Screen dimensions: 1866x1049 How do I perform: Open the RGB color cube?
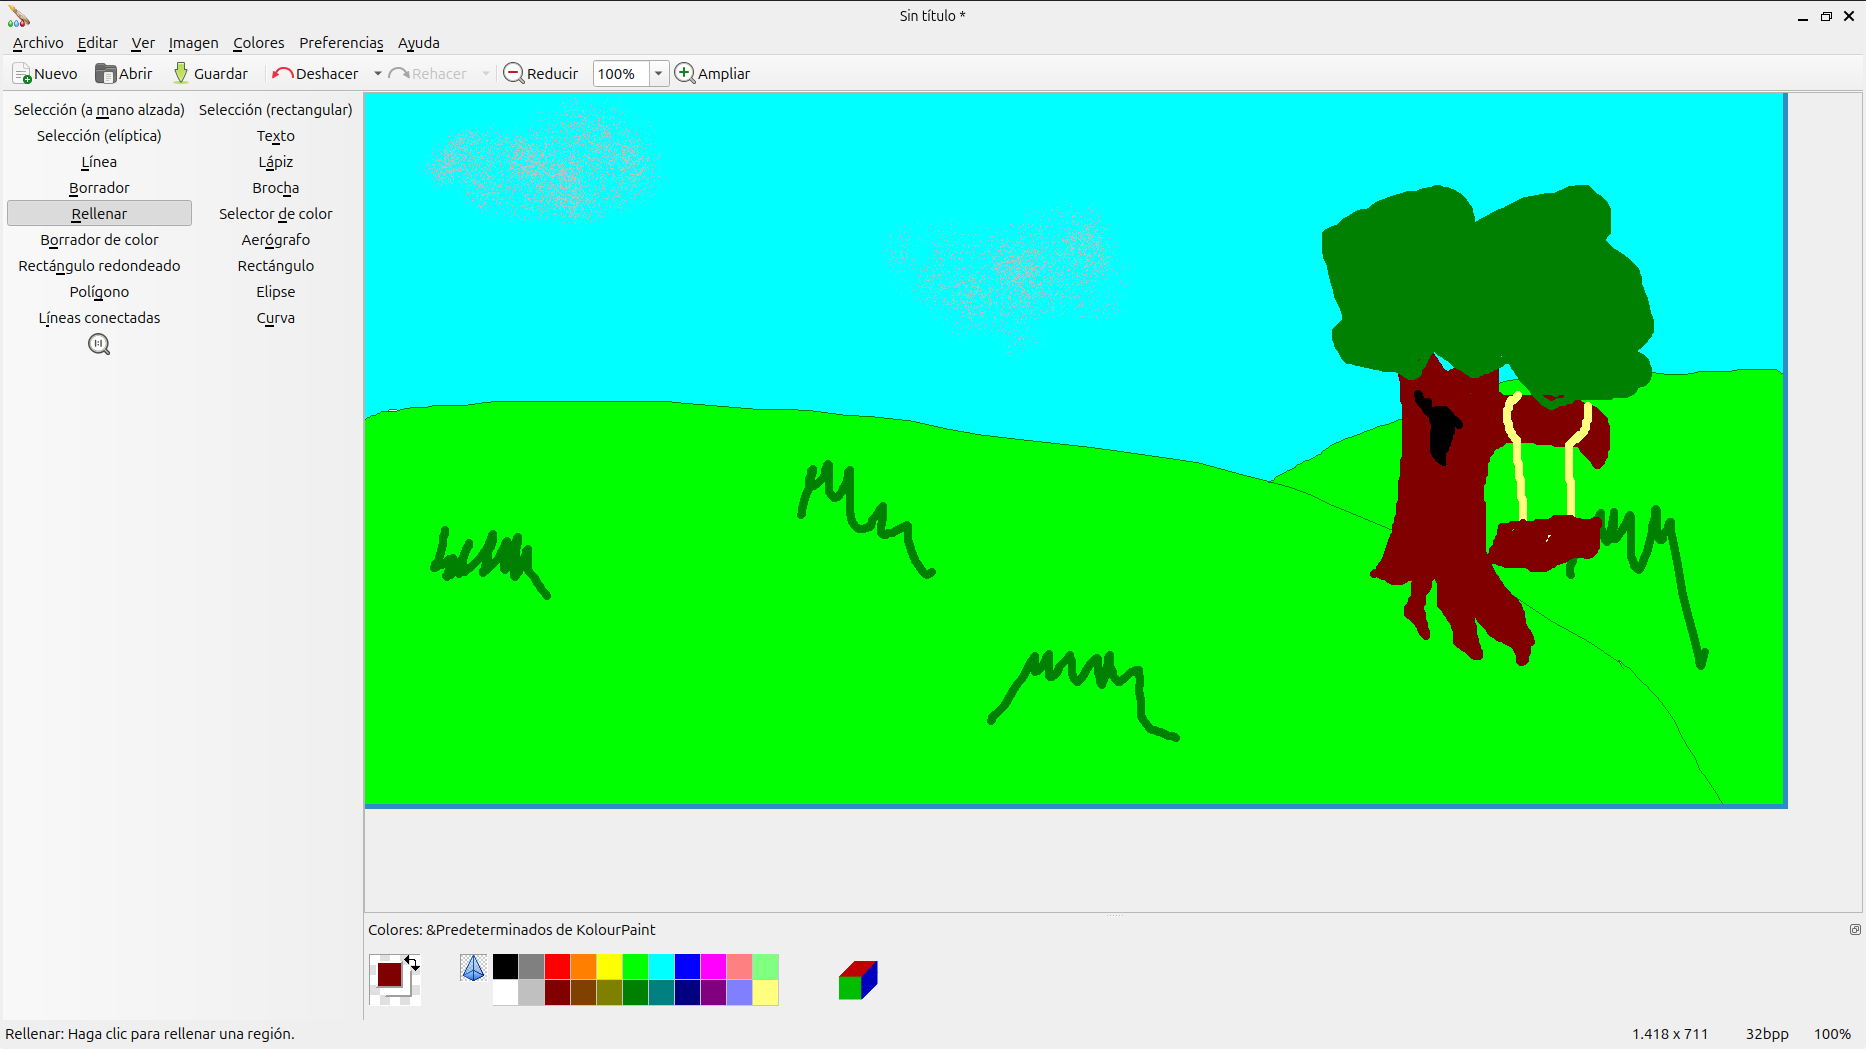coord(858,980)
